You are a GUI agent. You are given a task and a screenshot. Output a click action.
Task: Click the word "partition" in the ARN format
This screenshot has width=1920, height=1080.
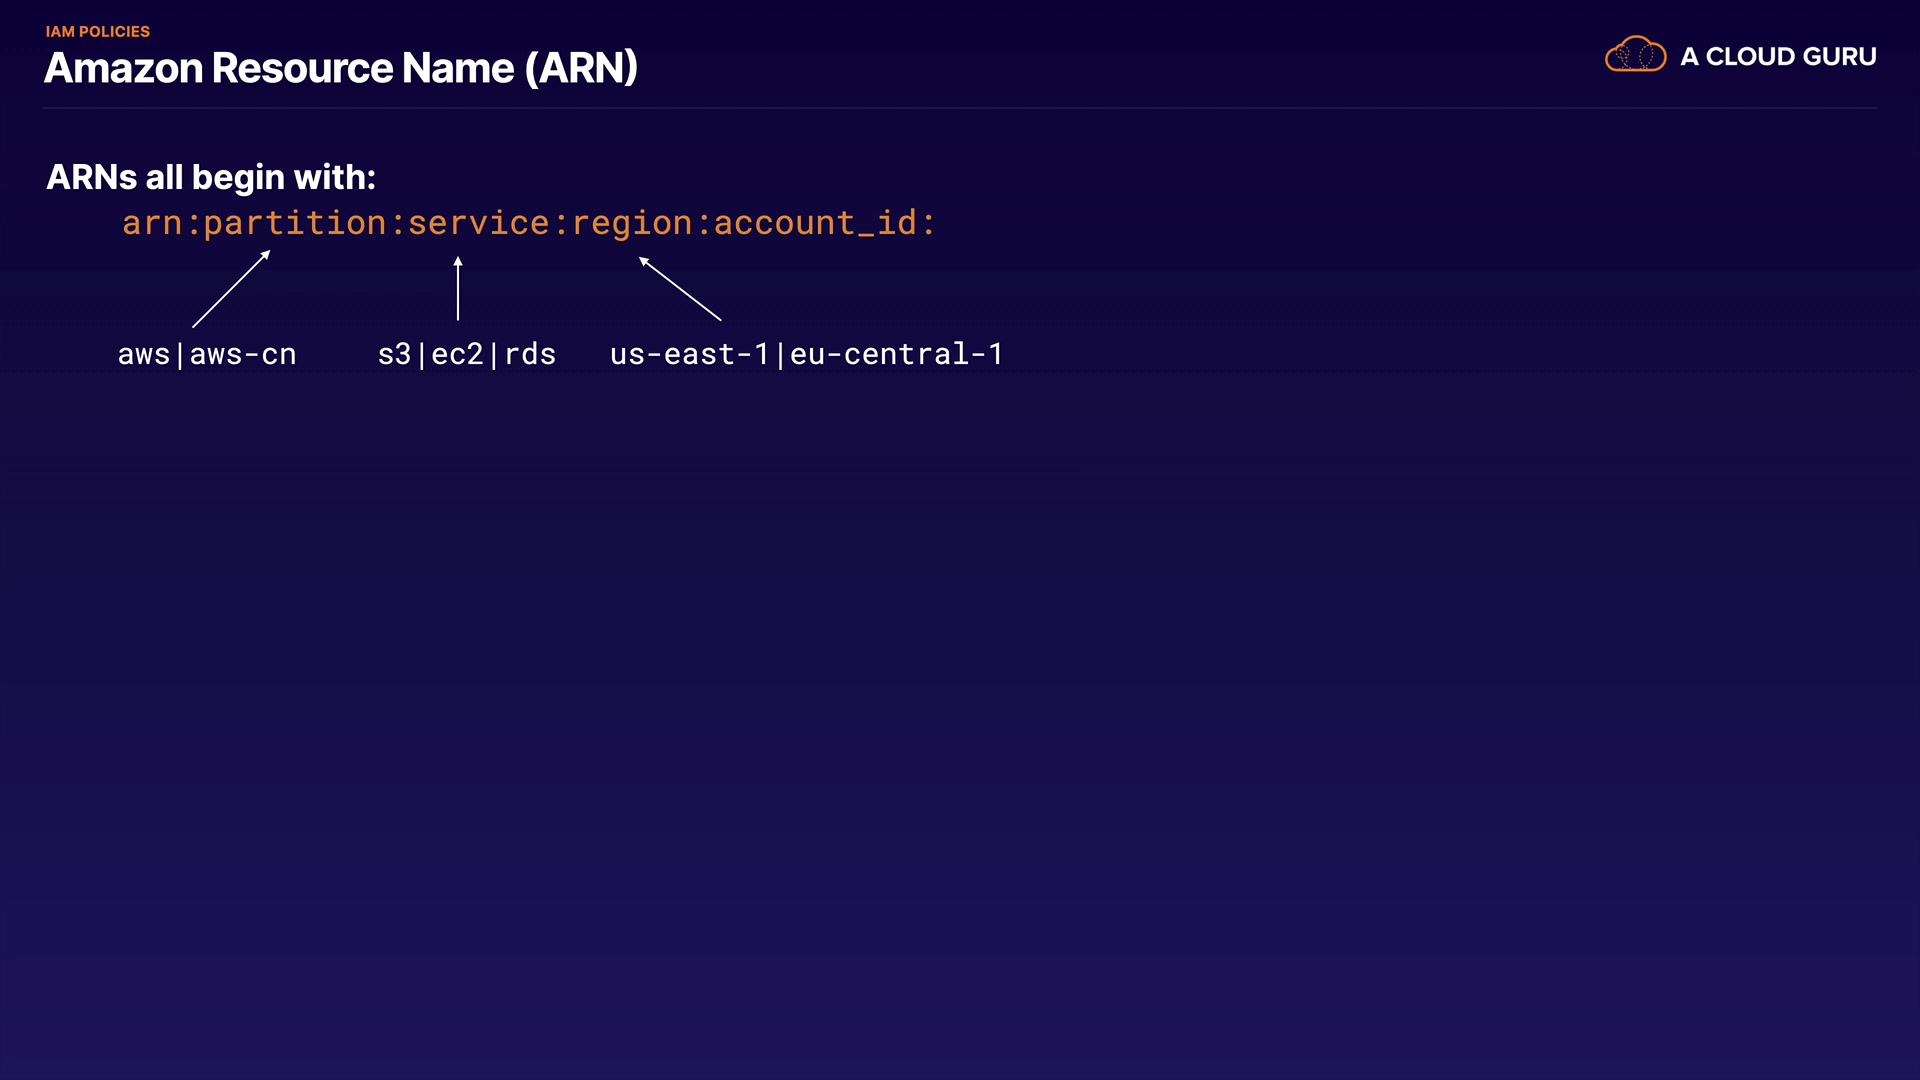295,223
